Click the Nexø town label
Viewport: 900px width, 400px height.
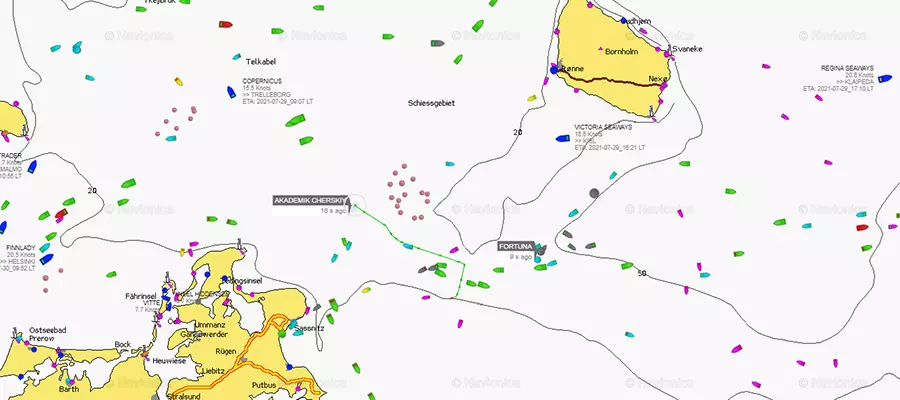[658, 78]
